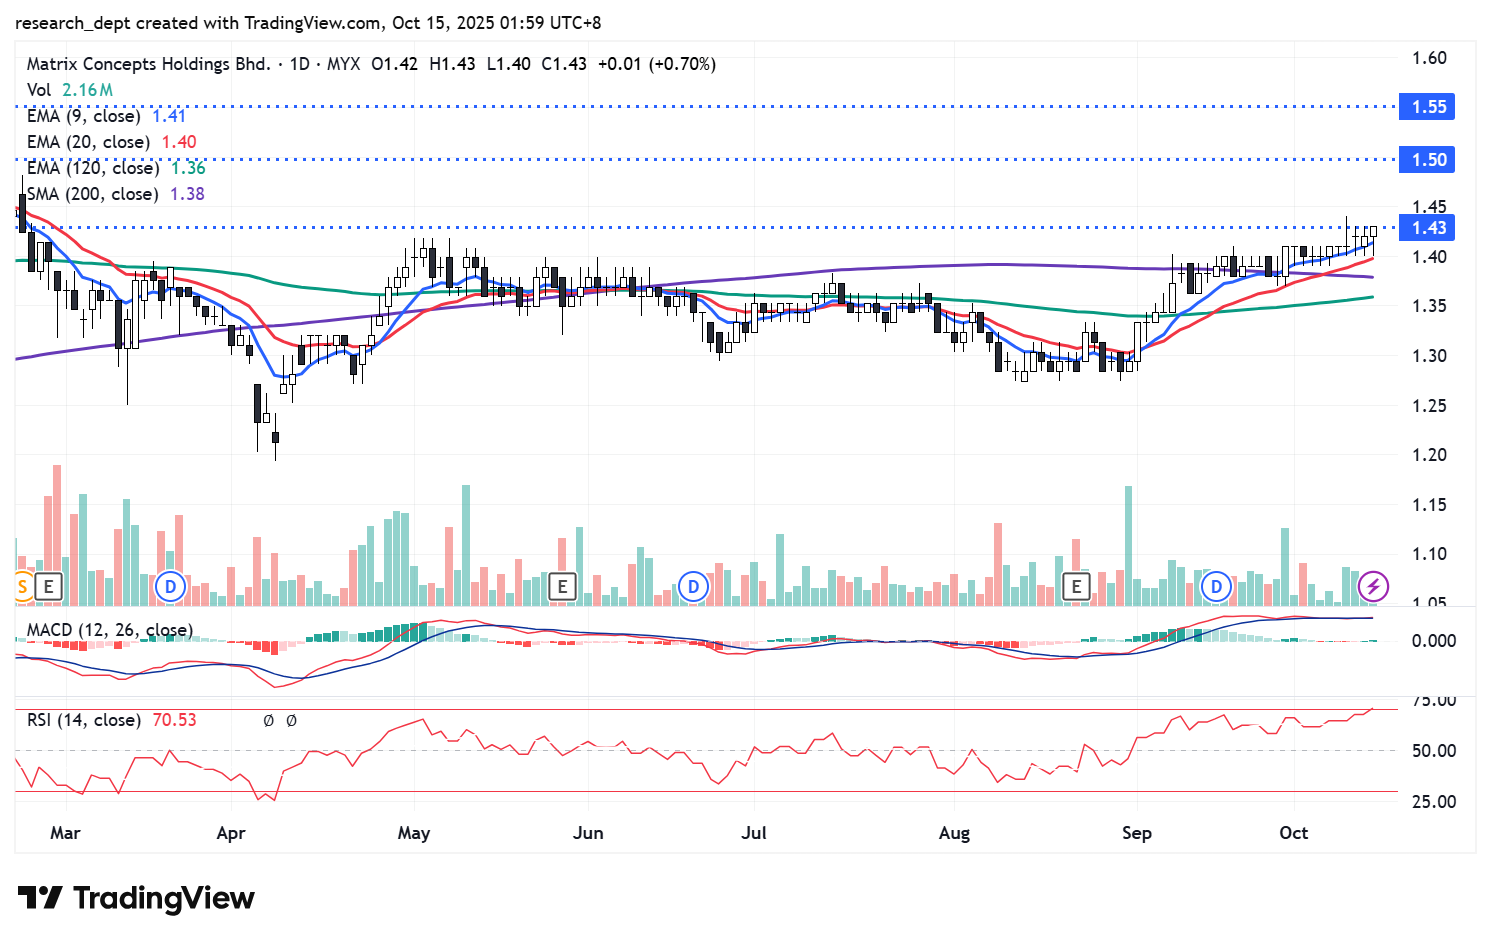This screenshot has width=1491, height=943.
Task: Click the earnings E marker in late August
Action: pos(1076,587)
